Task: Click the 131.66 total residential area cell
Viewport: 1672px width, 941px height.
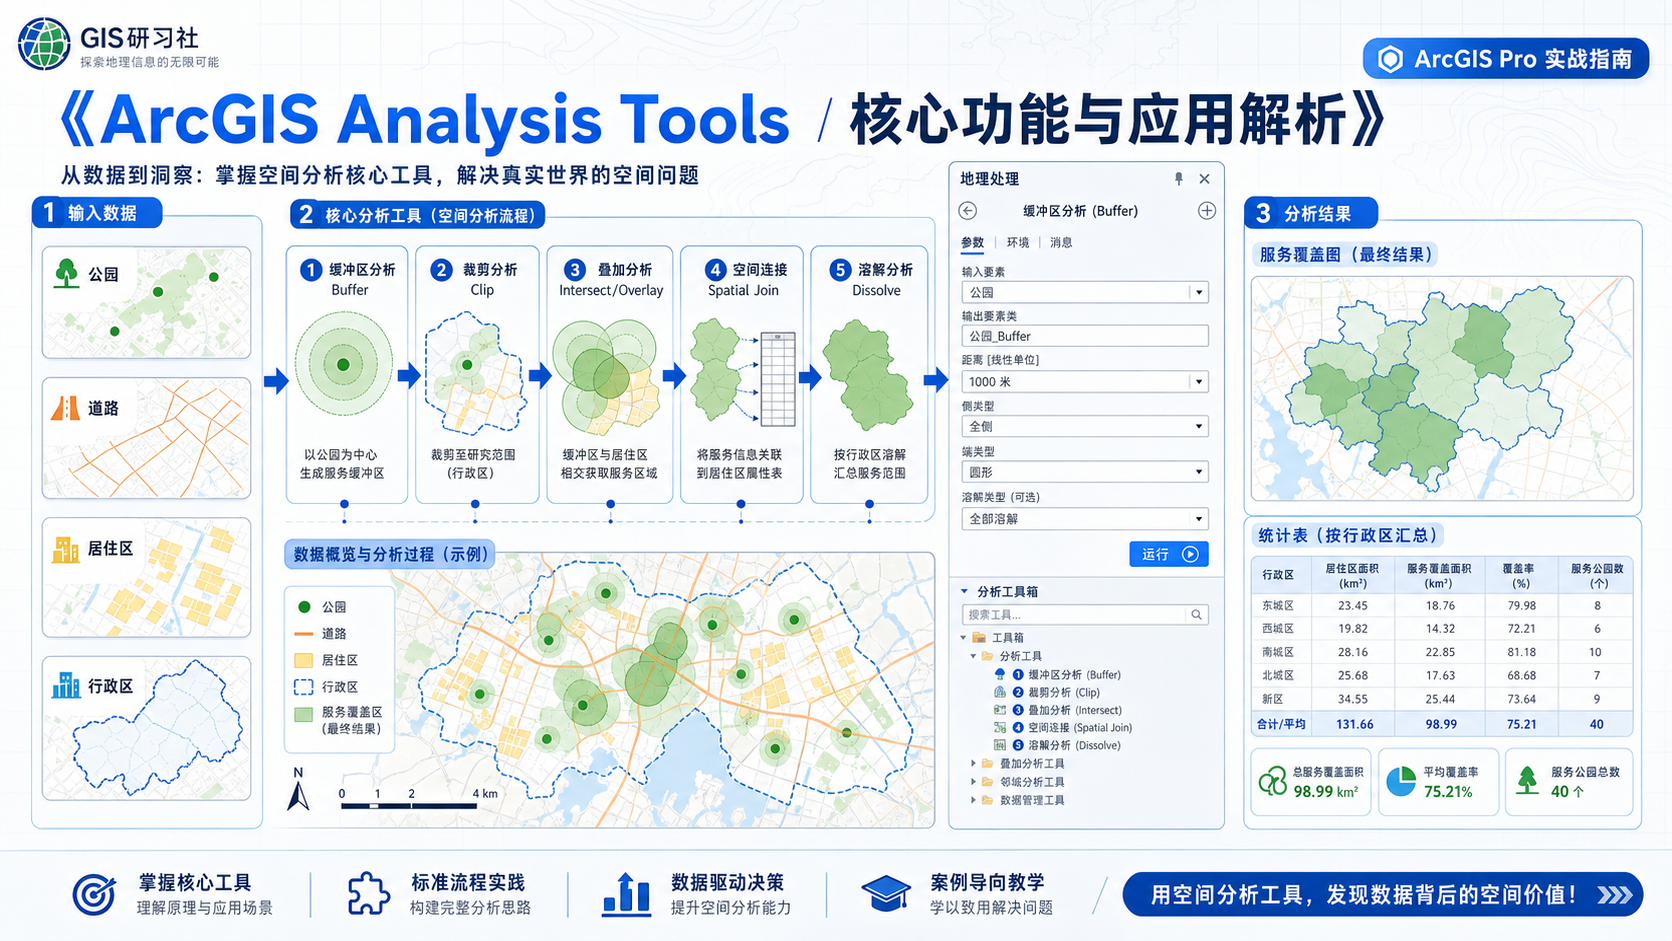Action: 1354,724
